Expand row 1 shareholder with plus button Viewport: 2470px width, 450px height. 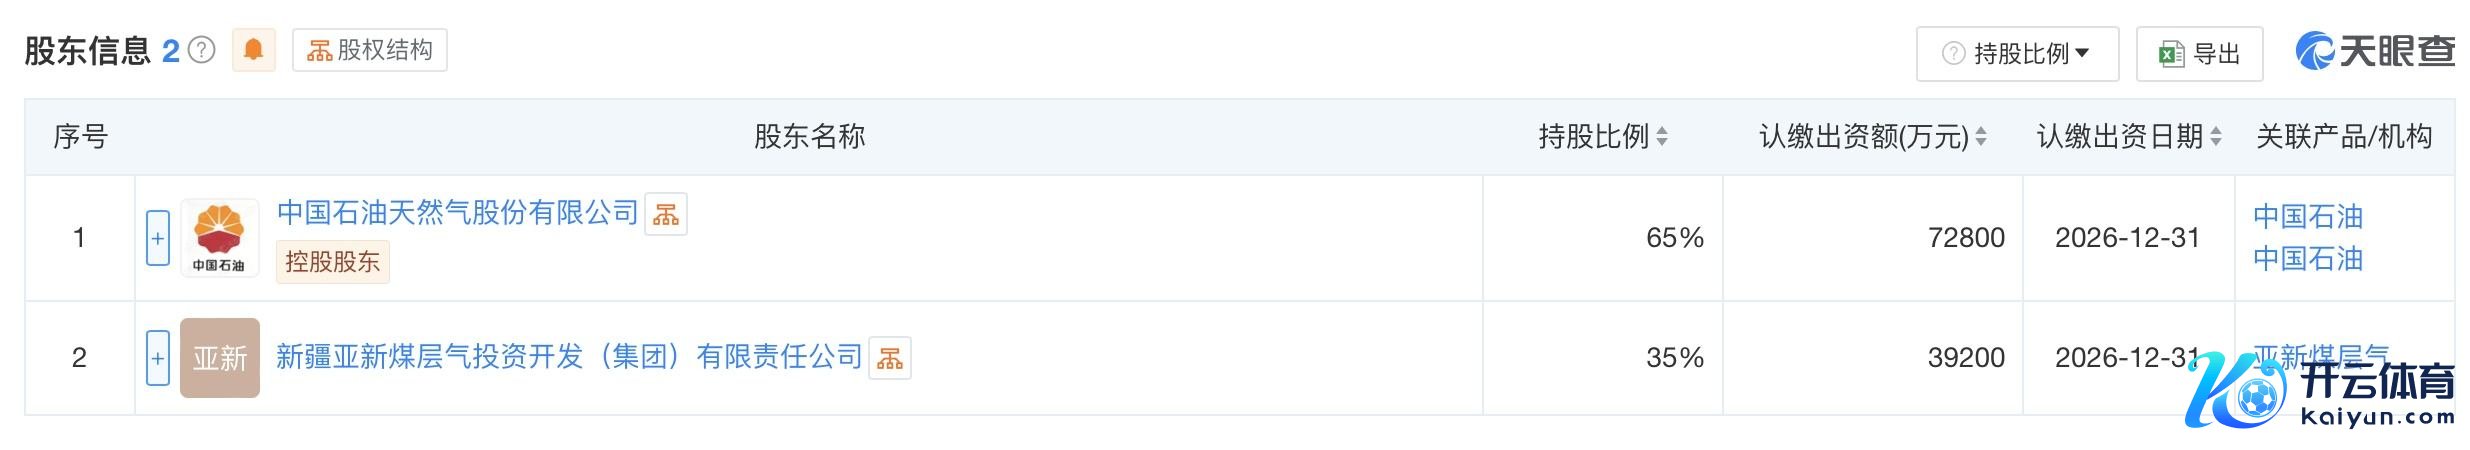158,238
